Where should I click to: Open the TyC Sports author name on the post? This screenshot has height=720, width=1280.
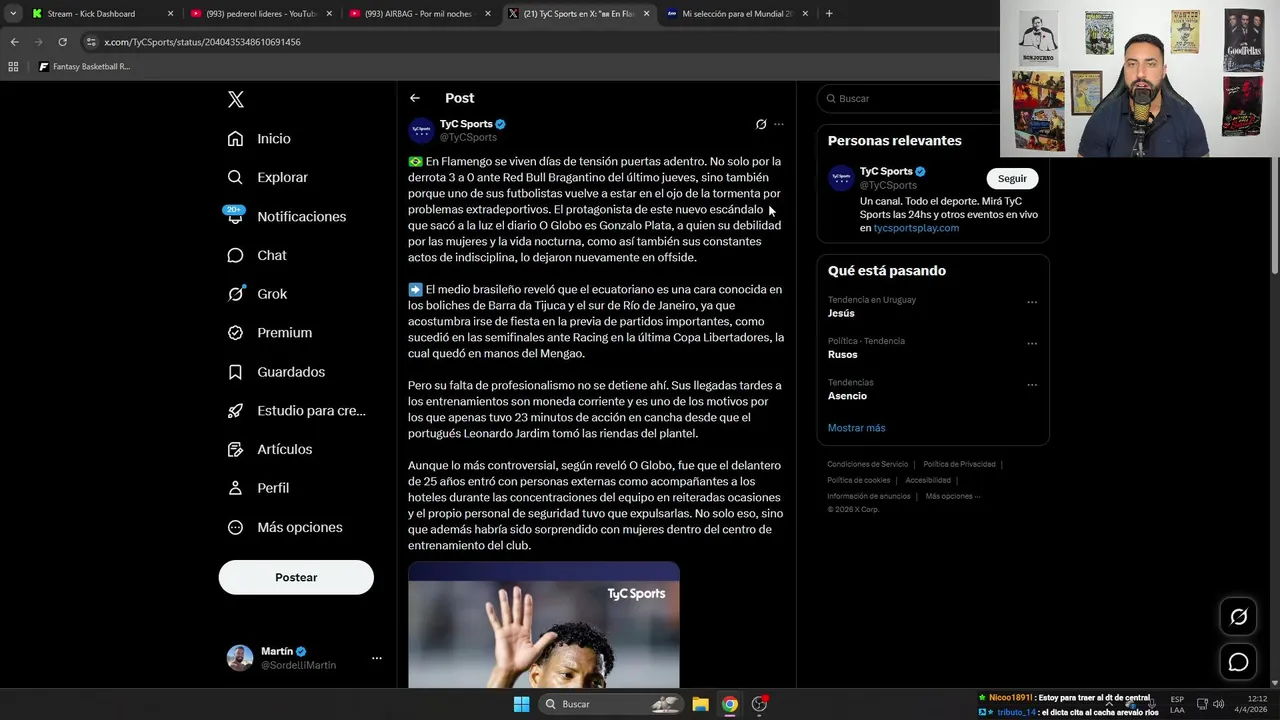pos(466,124)
